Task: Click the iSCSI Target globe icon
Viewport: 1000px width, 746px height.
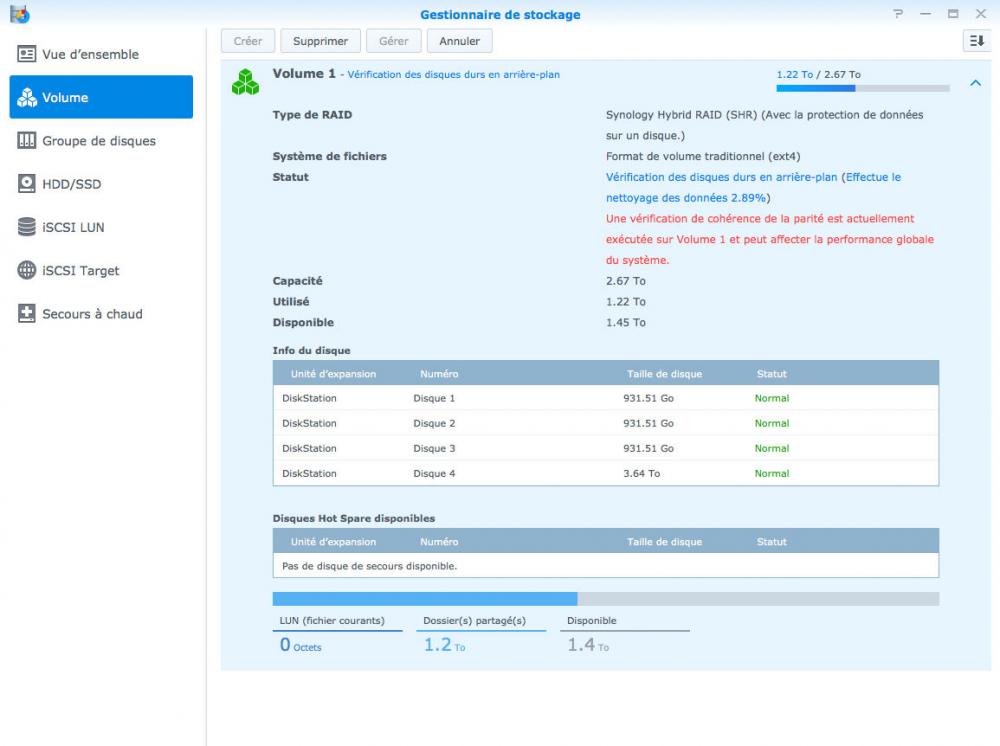Action: pos(27,270)
